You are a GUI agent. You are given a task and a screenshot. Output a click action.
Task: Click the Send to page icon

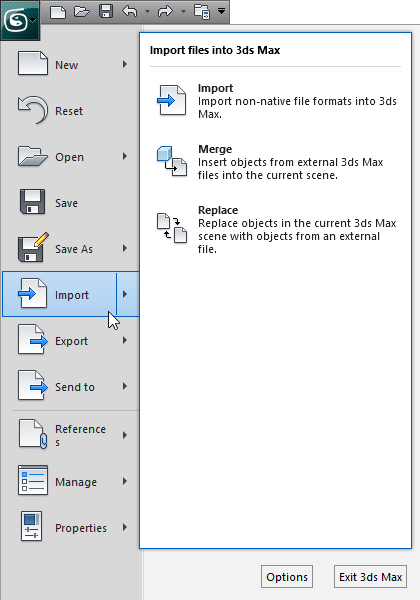point(33,385)
